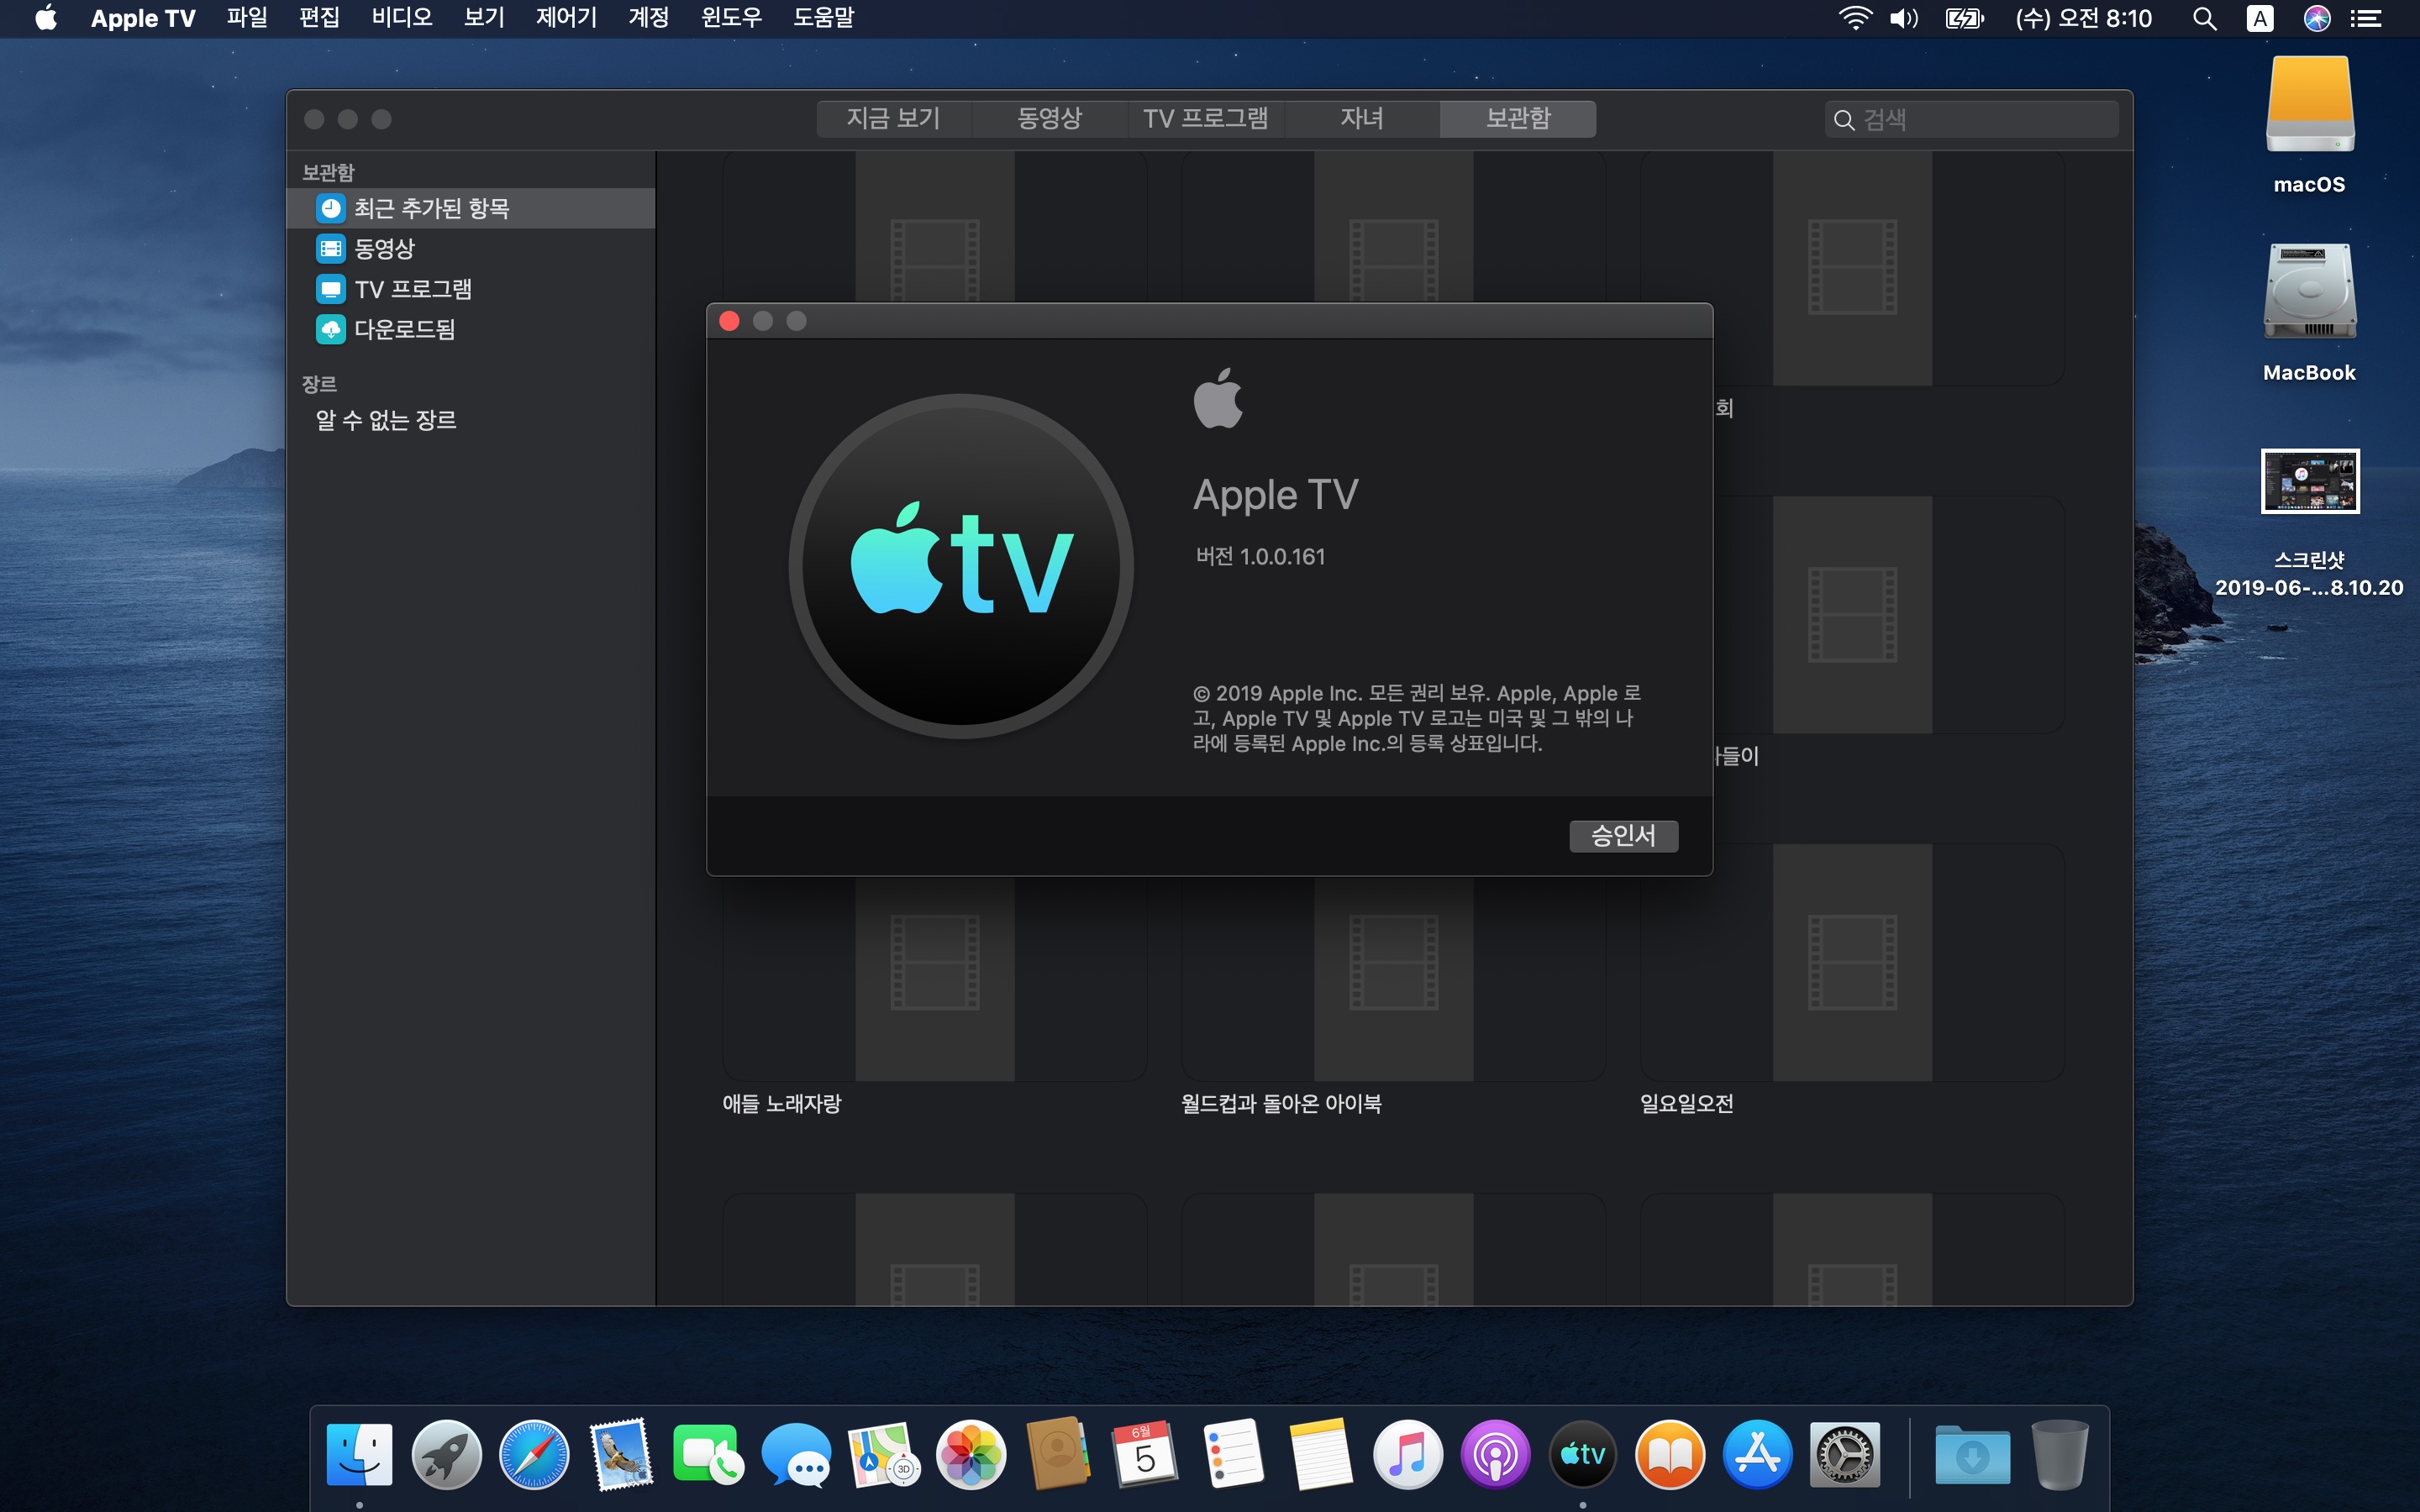Click the search magnifier icon in search field
This screenshot has height=1512, width=2420.
(x=1843, y=120)
